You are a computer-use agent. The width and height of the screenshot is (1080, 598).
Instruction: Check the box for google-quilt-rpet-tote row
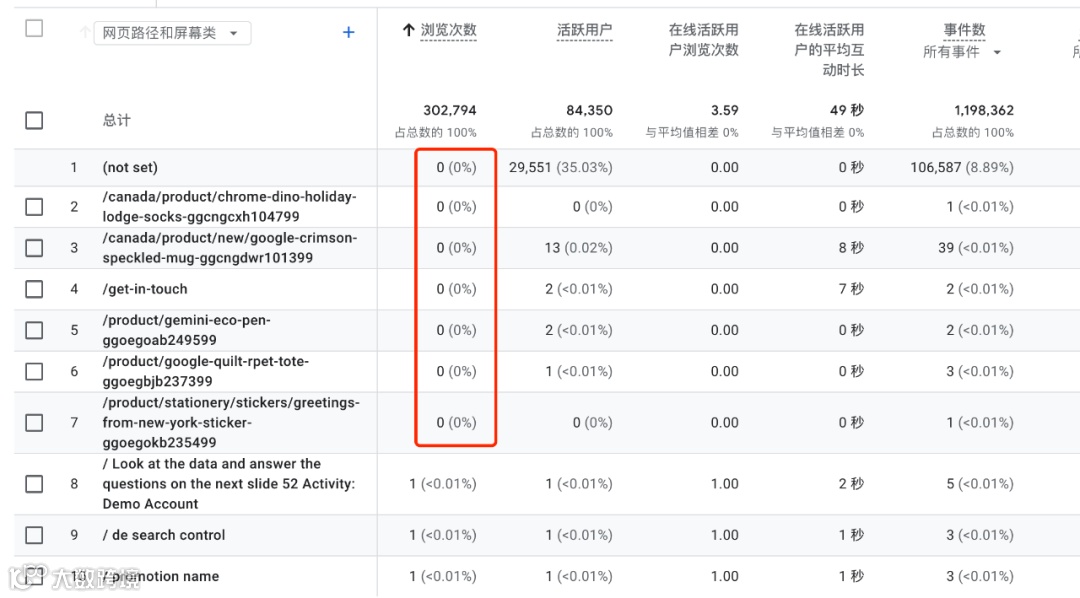(x=34, y=371)
